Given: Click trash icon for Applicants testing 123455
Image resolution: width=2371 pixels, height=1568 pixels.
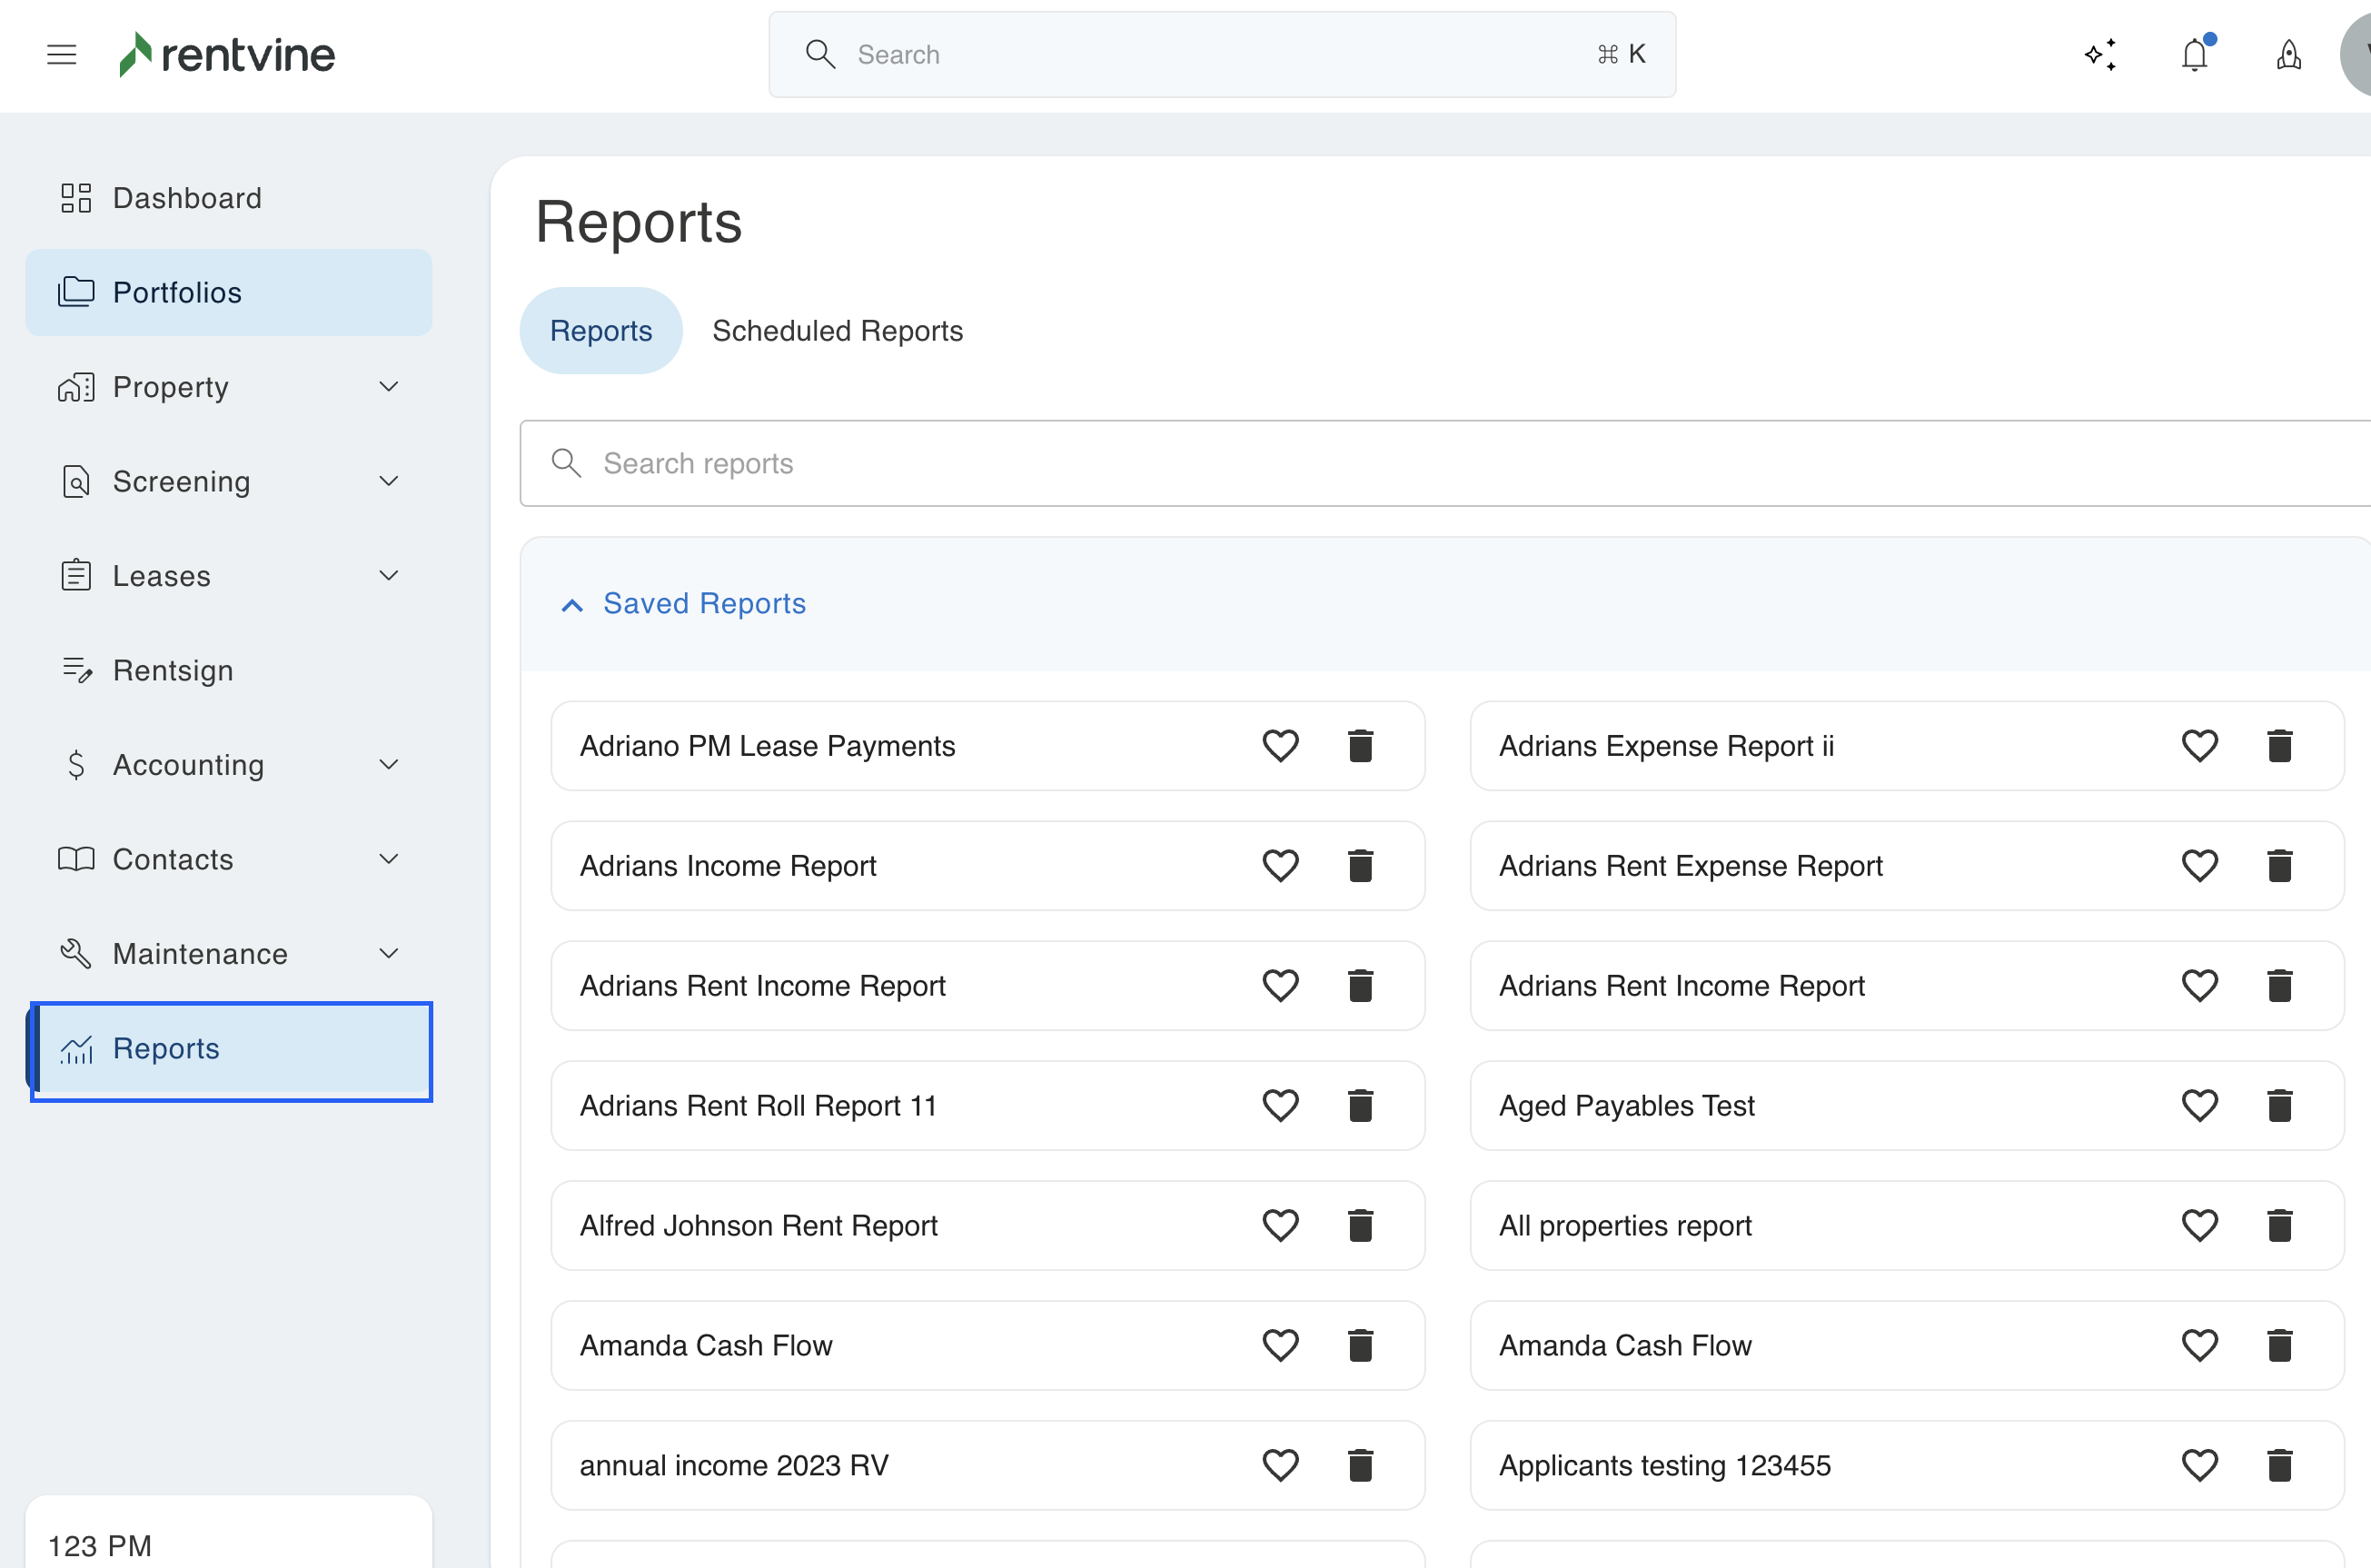Looking at the screenshot, I should (2279, 1466).
